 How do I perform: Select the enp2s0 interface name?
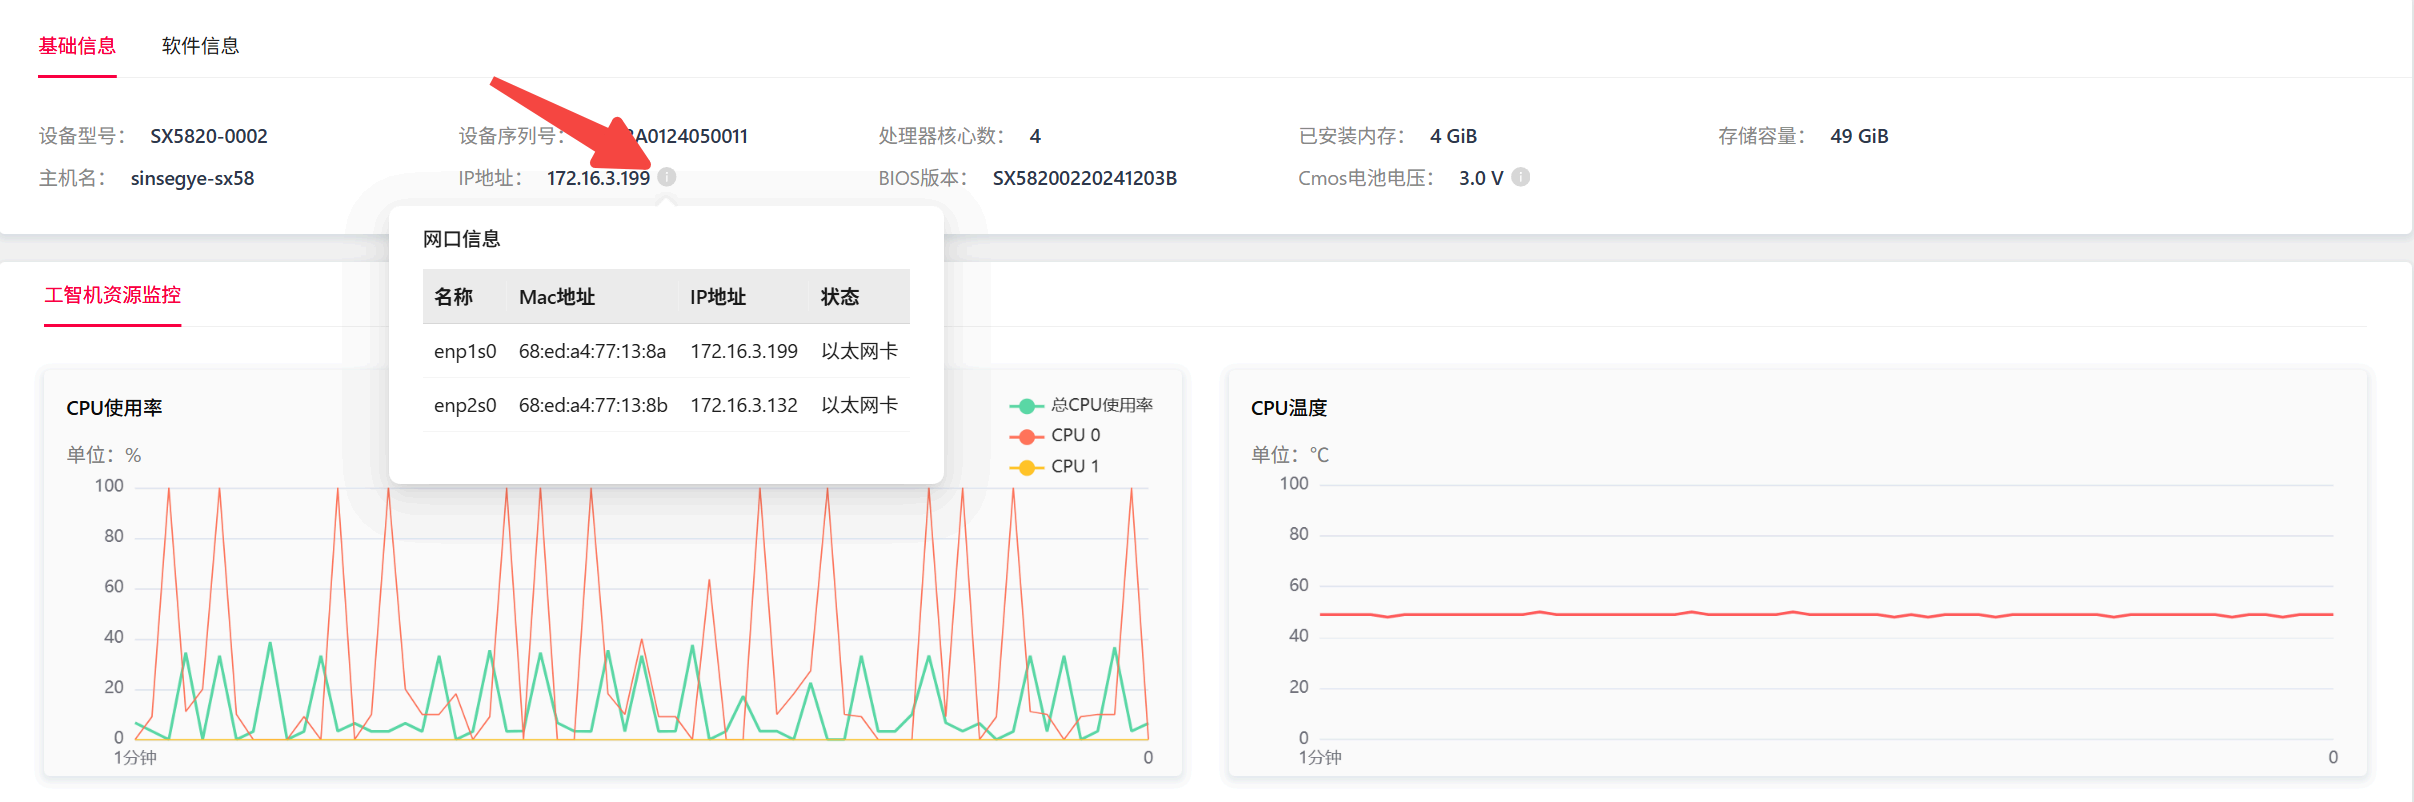[465, 405]
